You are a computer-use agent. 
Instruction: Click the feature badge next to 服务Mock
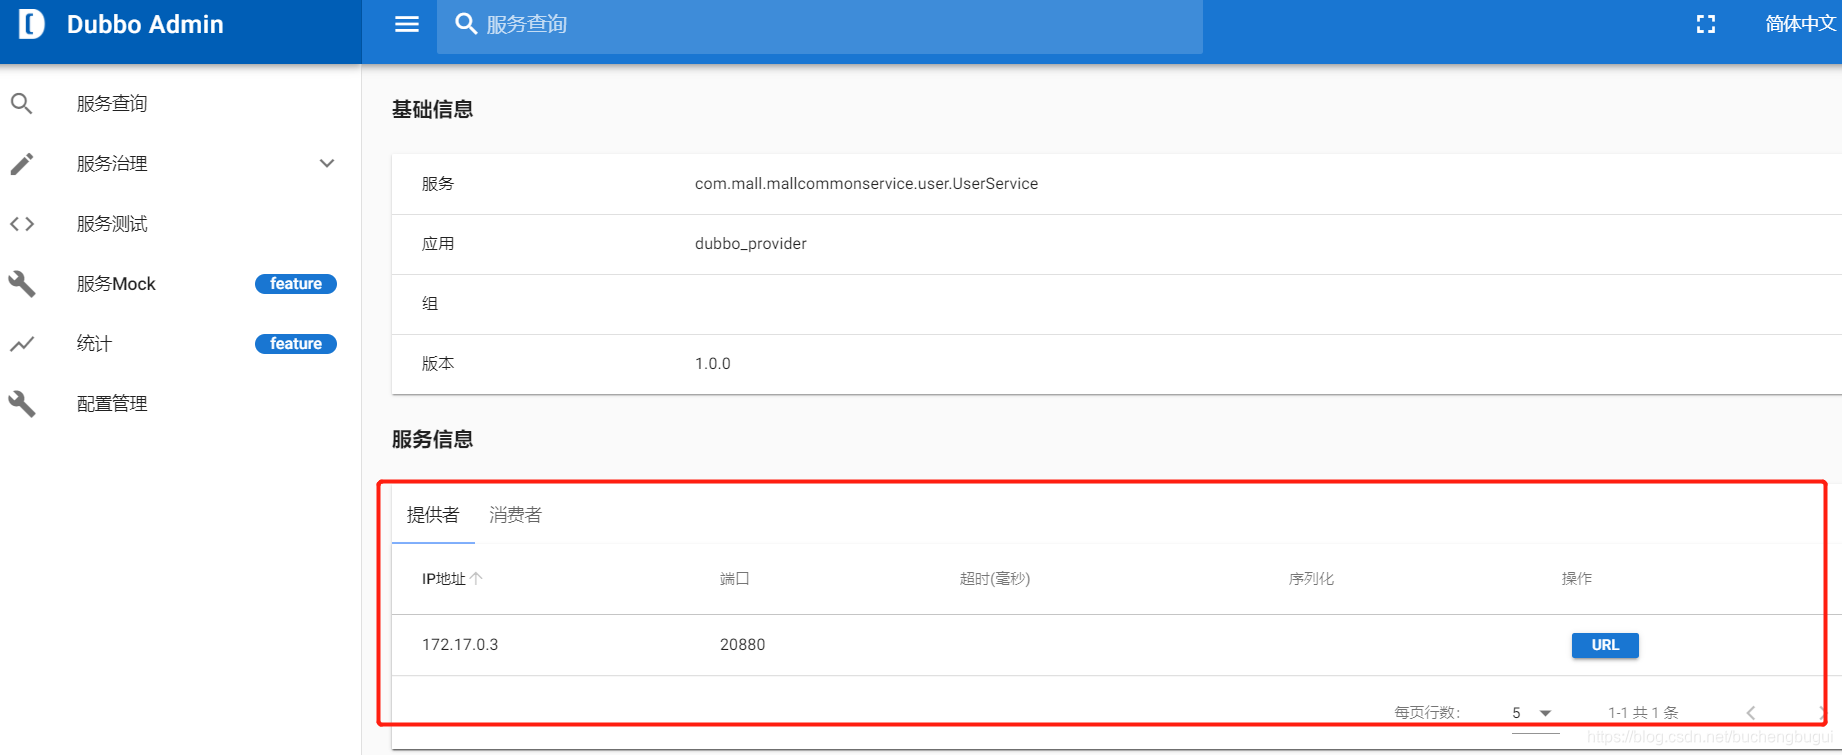point(296,284)
